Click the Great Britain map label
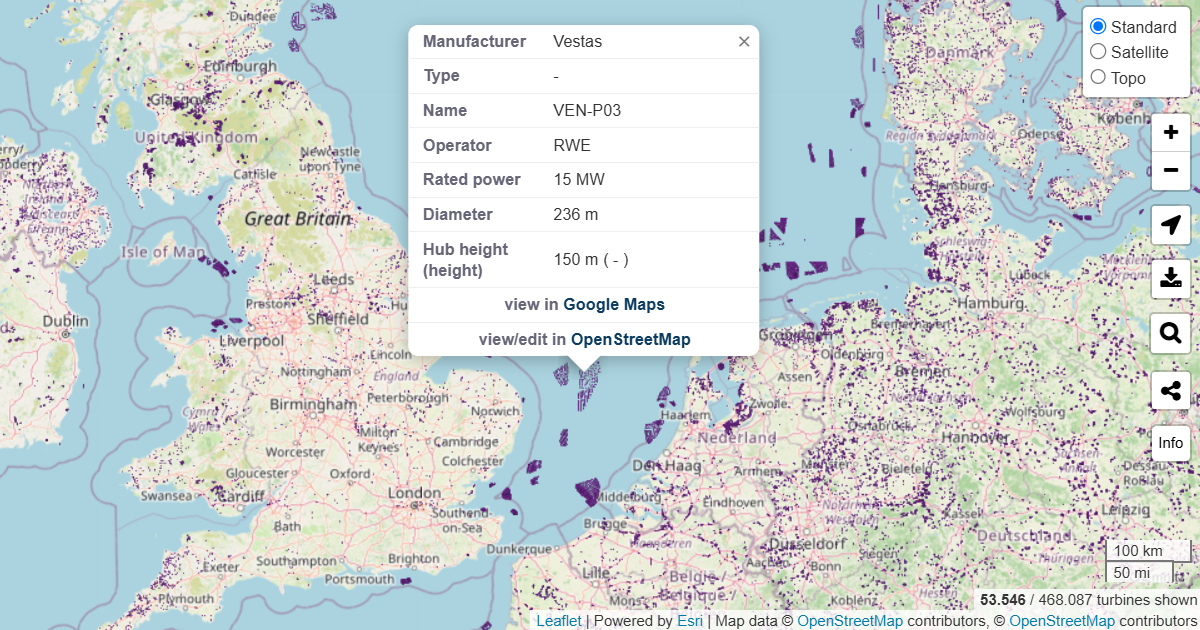Image resolution: width=1200 pixels, height=630 pixels. 298,218
